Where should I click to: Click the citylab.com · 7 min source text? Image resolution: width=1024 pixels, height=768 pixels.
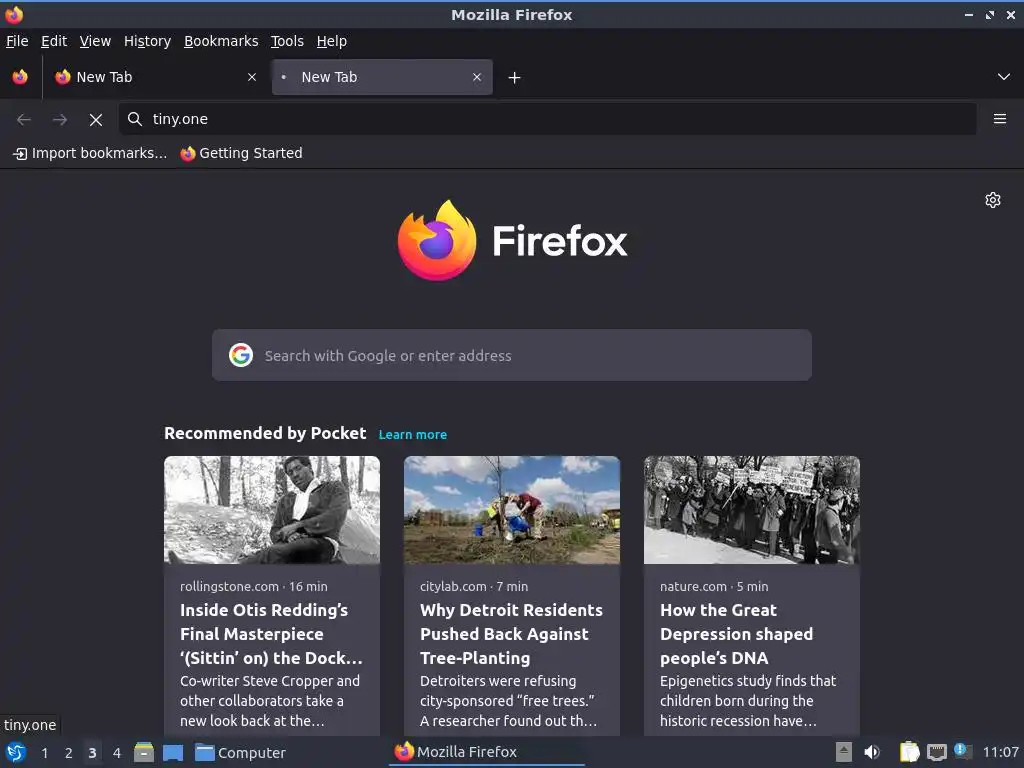474,586
